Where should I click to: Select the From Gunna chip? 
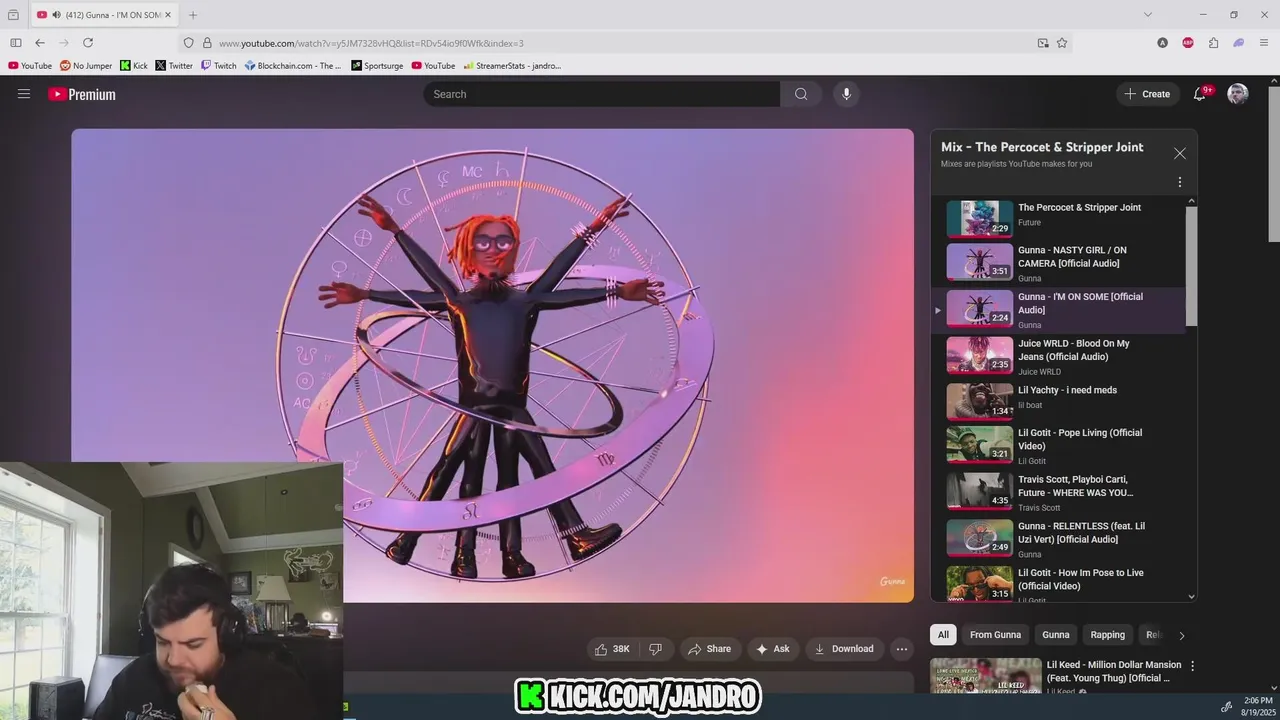tap(995, 635)
